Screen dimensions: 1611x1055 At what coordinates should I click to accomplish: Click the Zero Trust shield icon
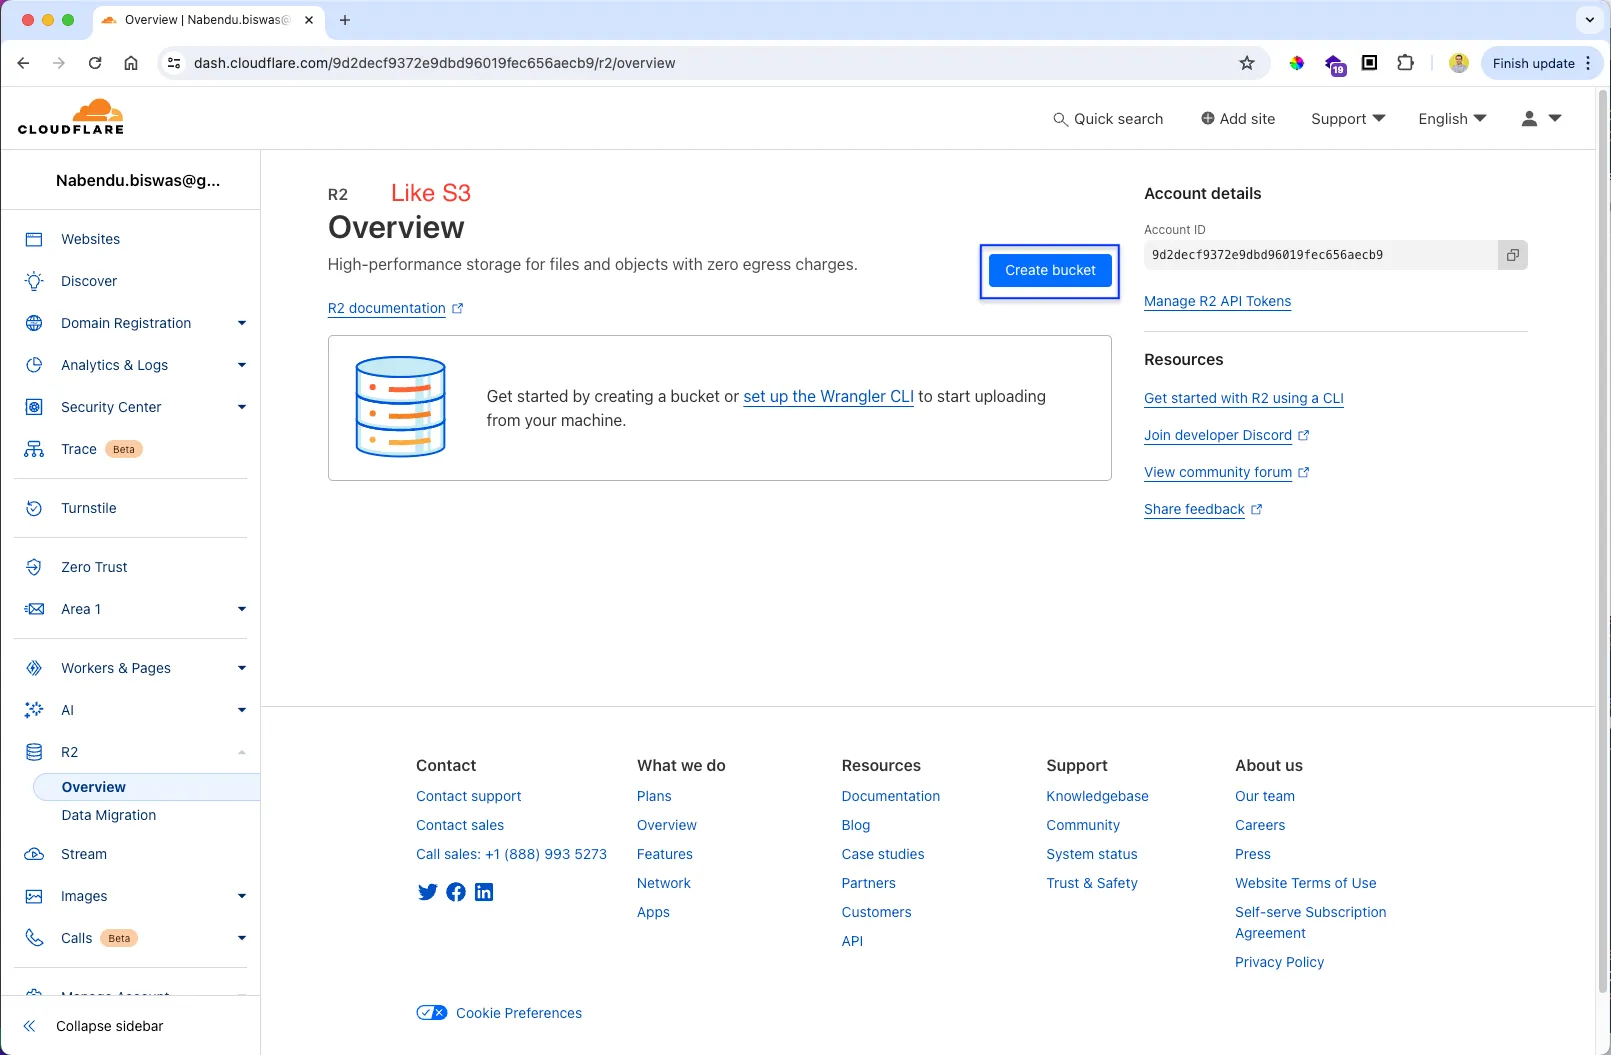coord(34,567)
